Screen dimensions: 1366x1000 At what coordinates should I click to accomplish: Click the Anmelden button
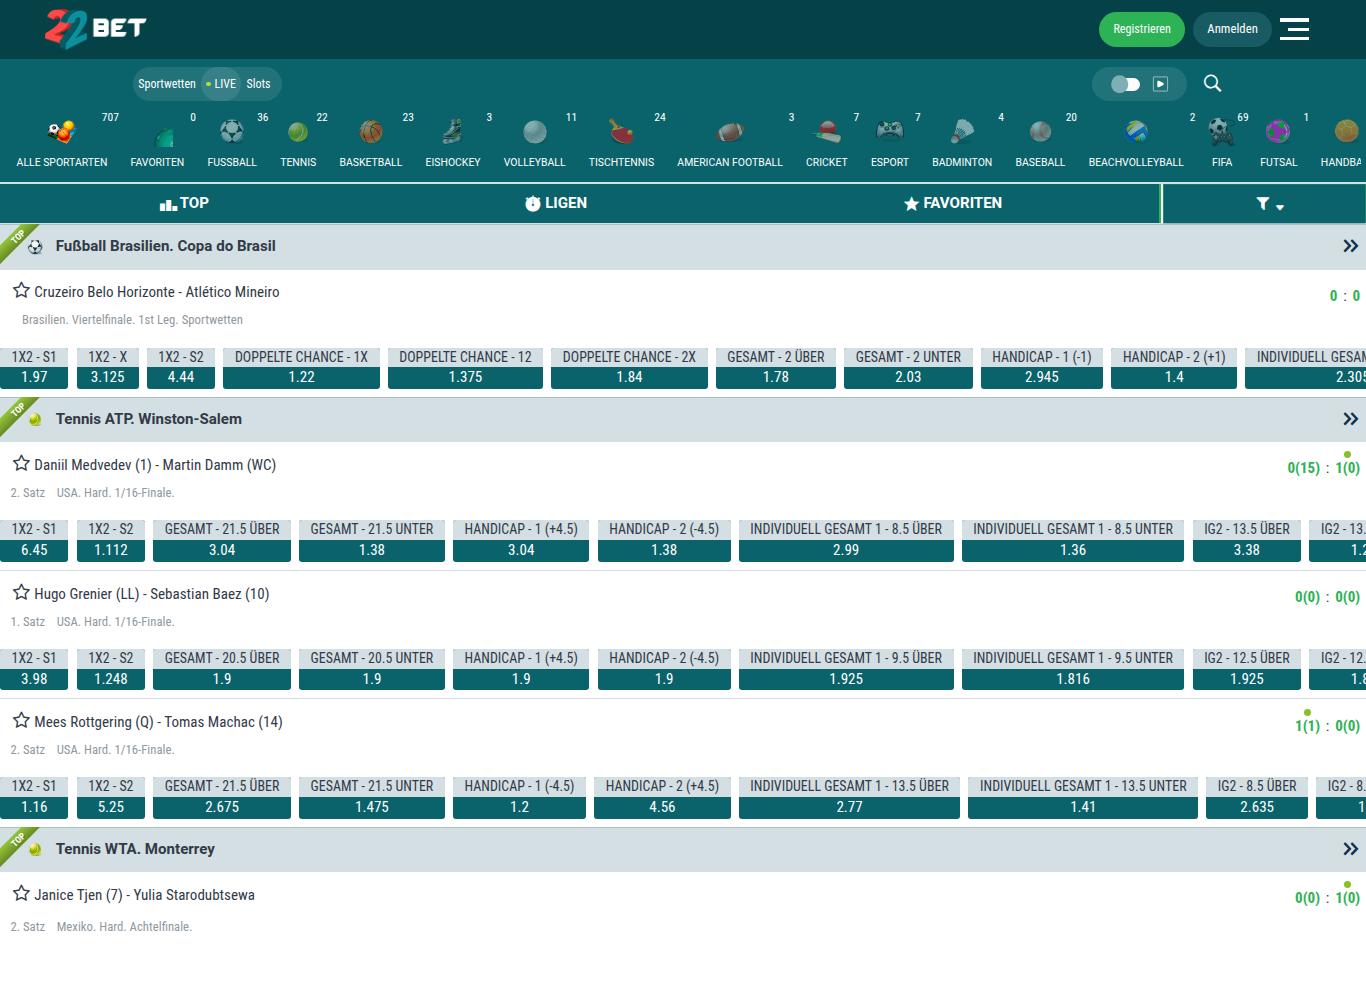(x=1232, y=29)
